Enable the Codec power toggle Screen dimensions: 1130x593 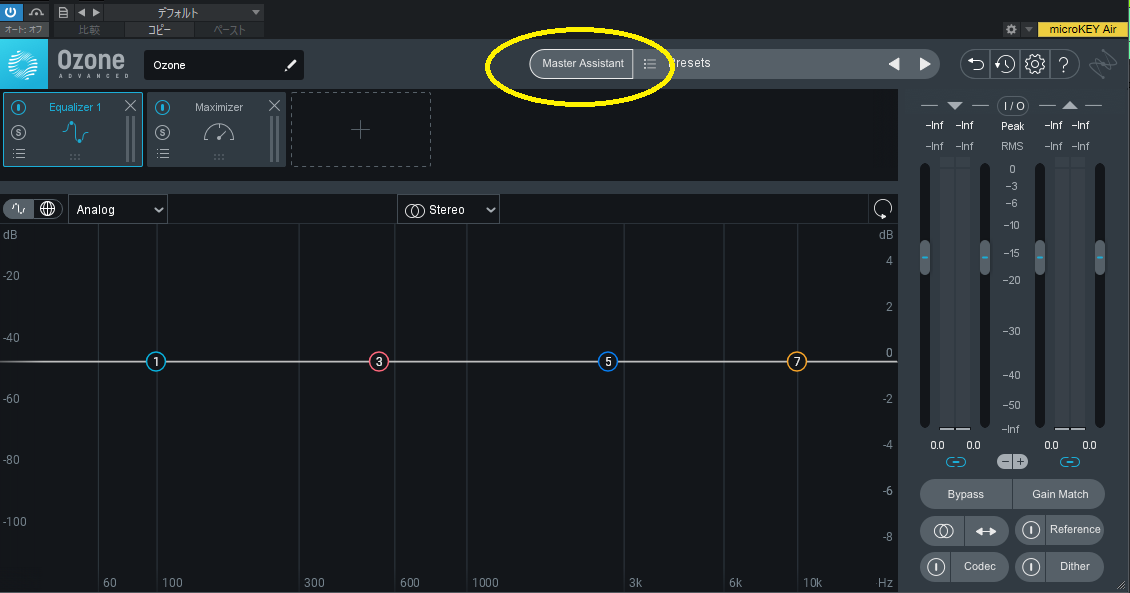click(936, 567)
